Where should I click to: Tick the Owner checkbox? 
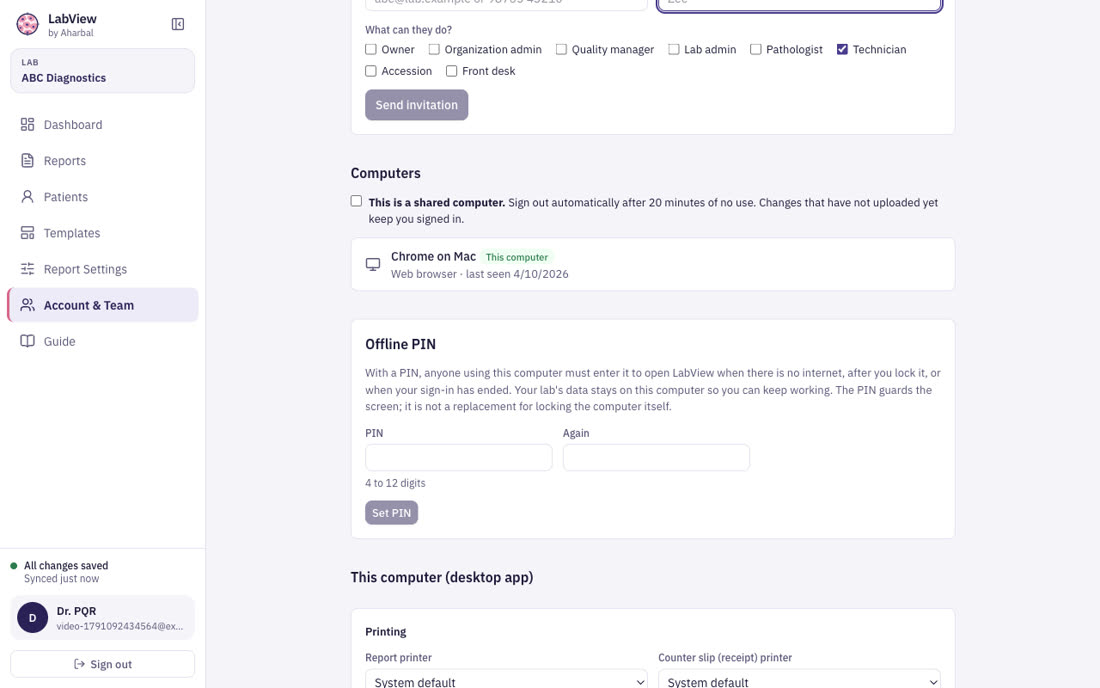pos(371,49)
